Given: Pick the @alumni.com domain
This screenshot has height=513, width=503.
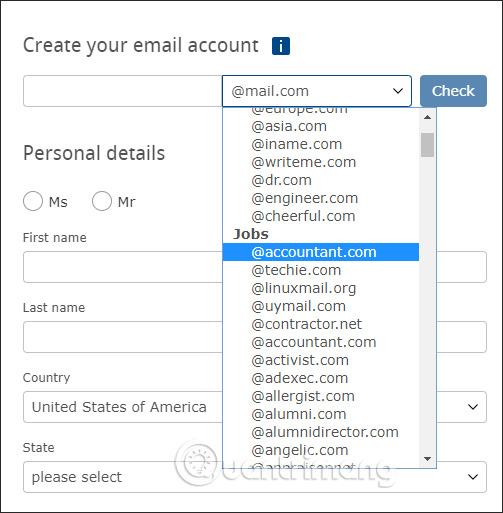Looking at the screenshot, I should pyautogui.click(x=321, y=414).
